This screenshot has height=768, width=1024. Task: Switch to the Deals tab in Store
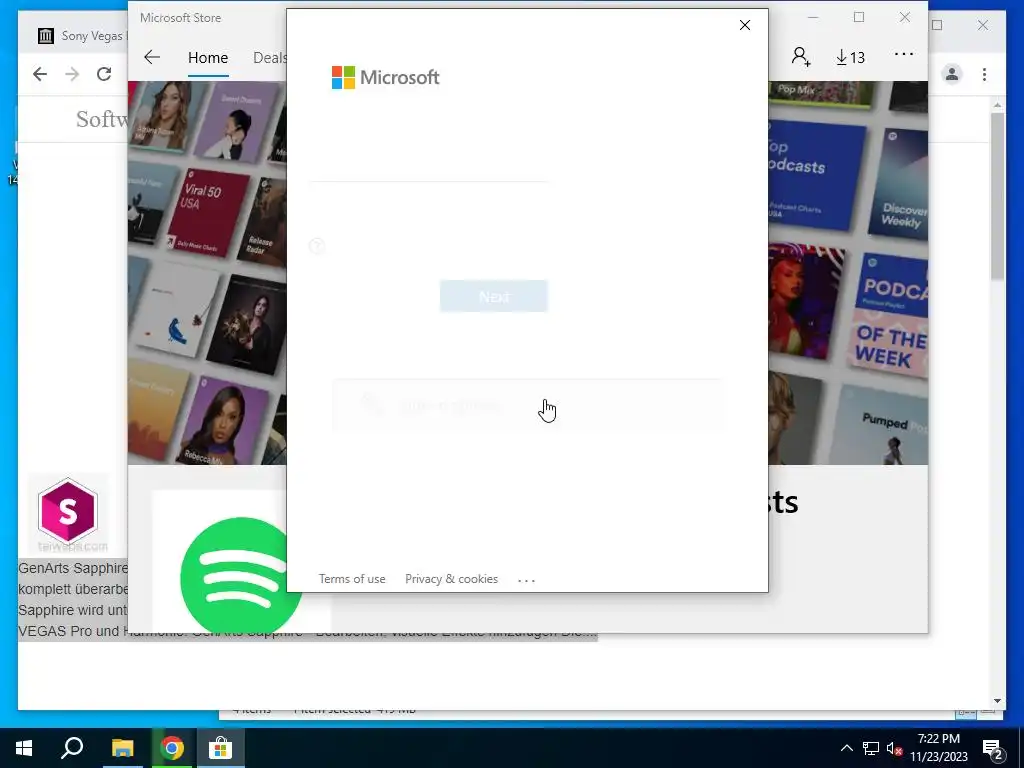[x=270, y=57]
